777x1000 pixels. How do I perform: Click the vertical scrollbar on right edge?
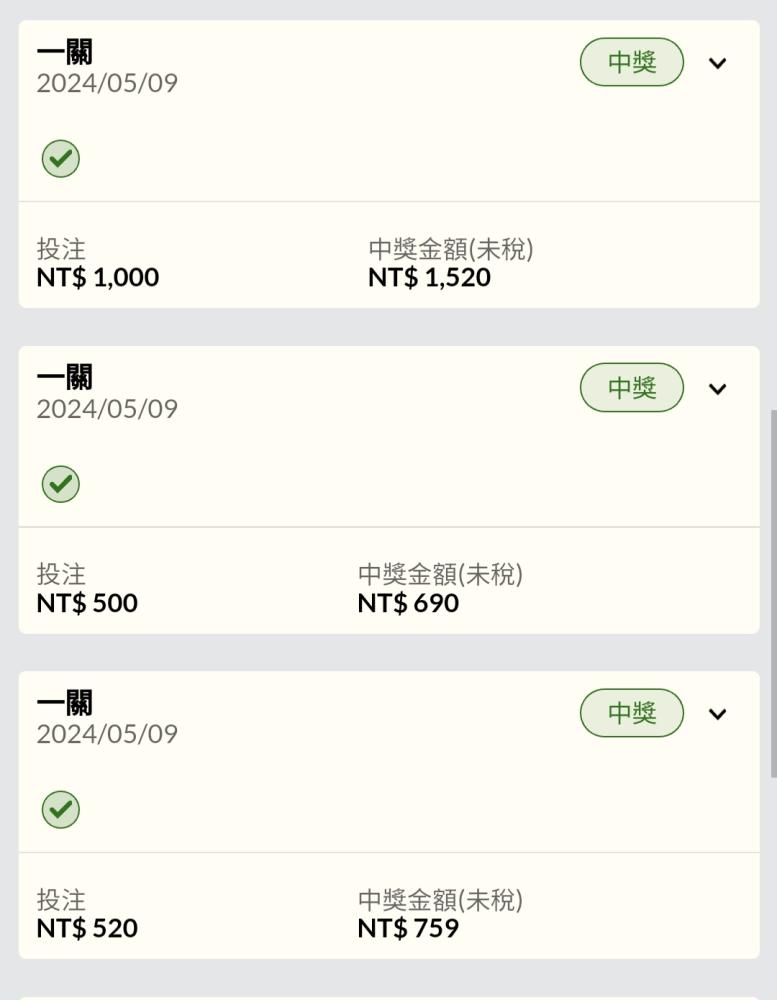773,593
